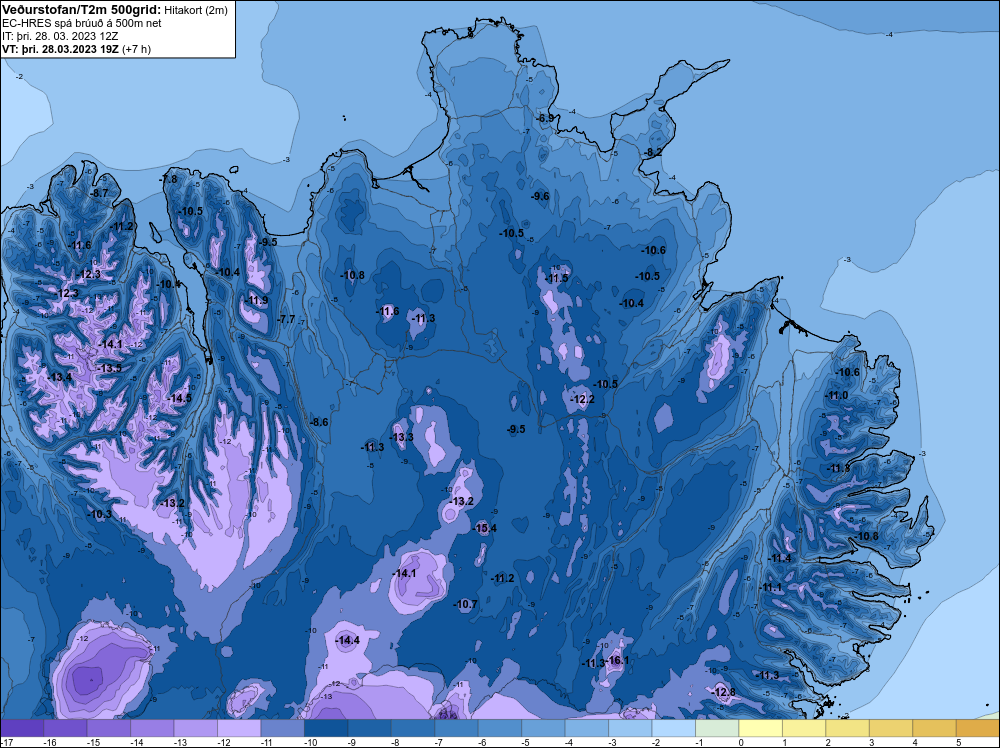Click the '-12.8' temperature label on map
Viewport: 1000px width, 748px height.
click(x=724, y=692)
